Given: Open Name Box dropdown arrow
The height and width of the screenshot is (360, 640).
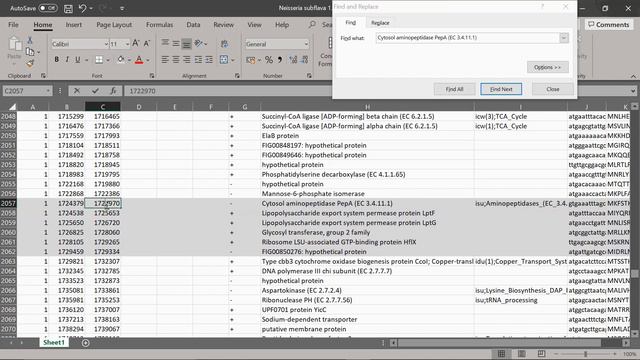Looking at the screenshot, I should pyautogui.click(x=48, y=91).
